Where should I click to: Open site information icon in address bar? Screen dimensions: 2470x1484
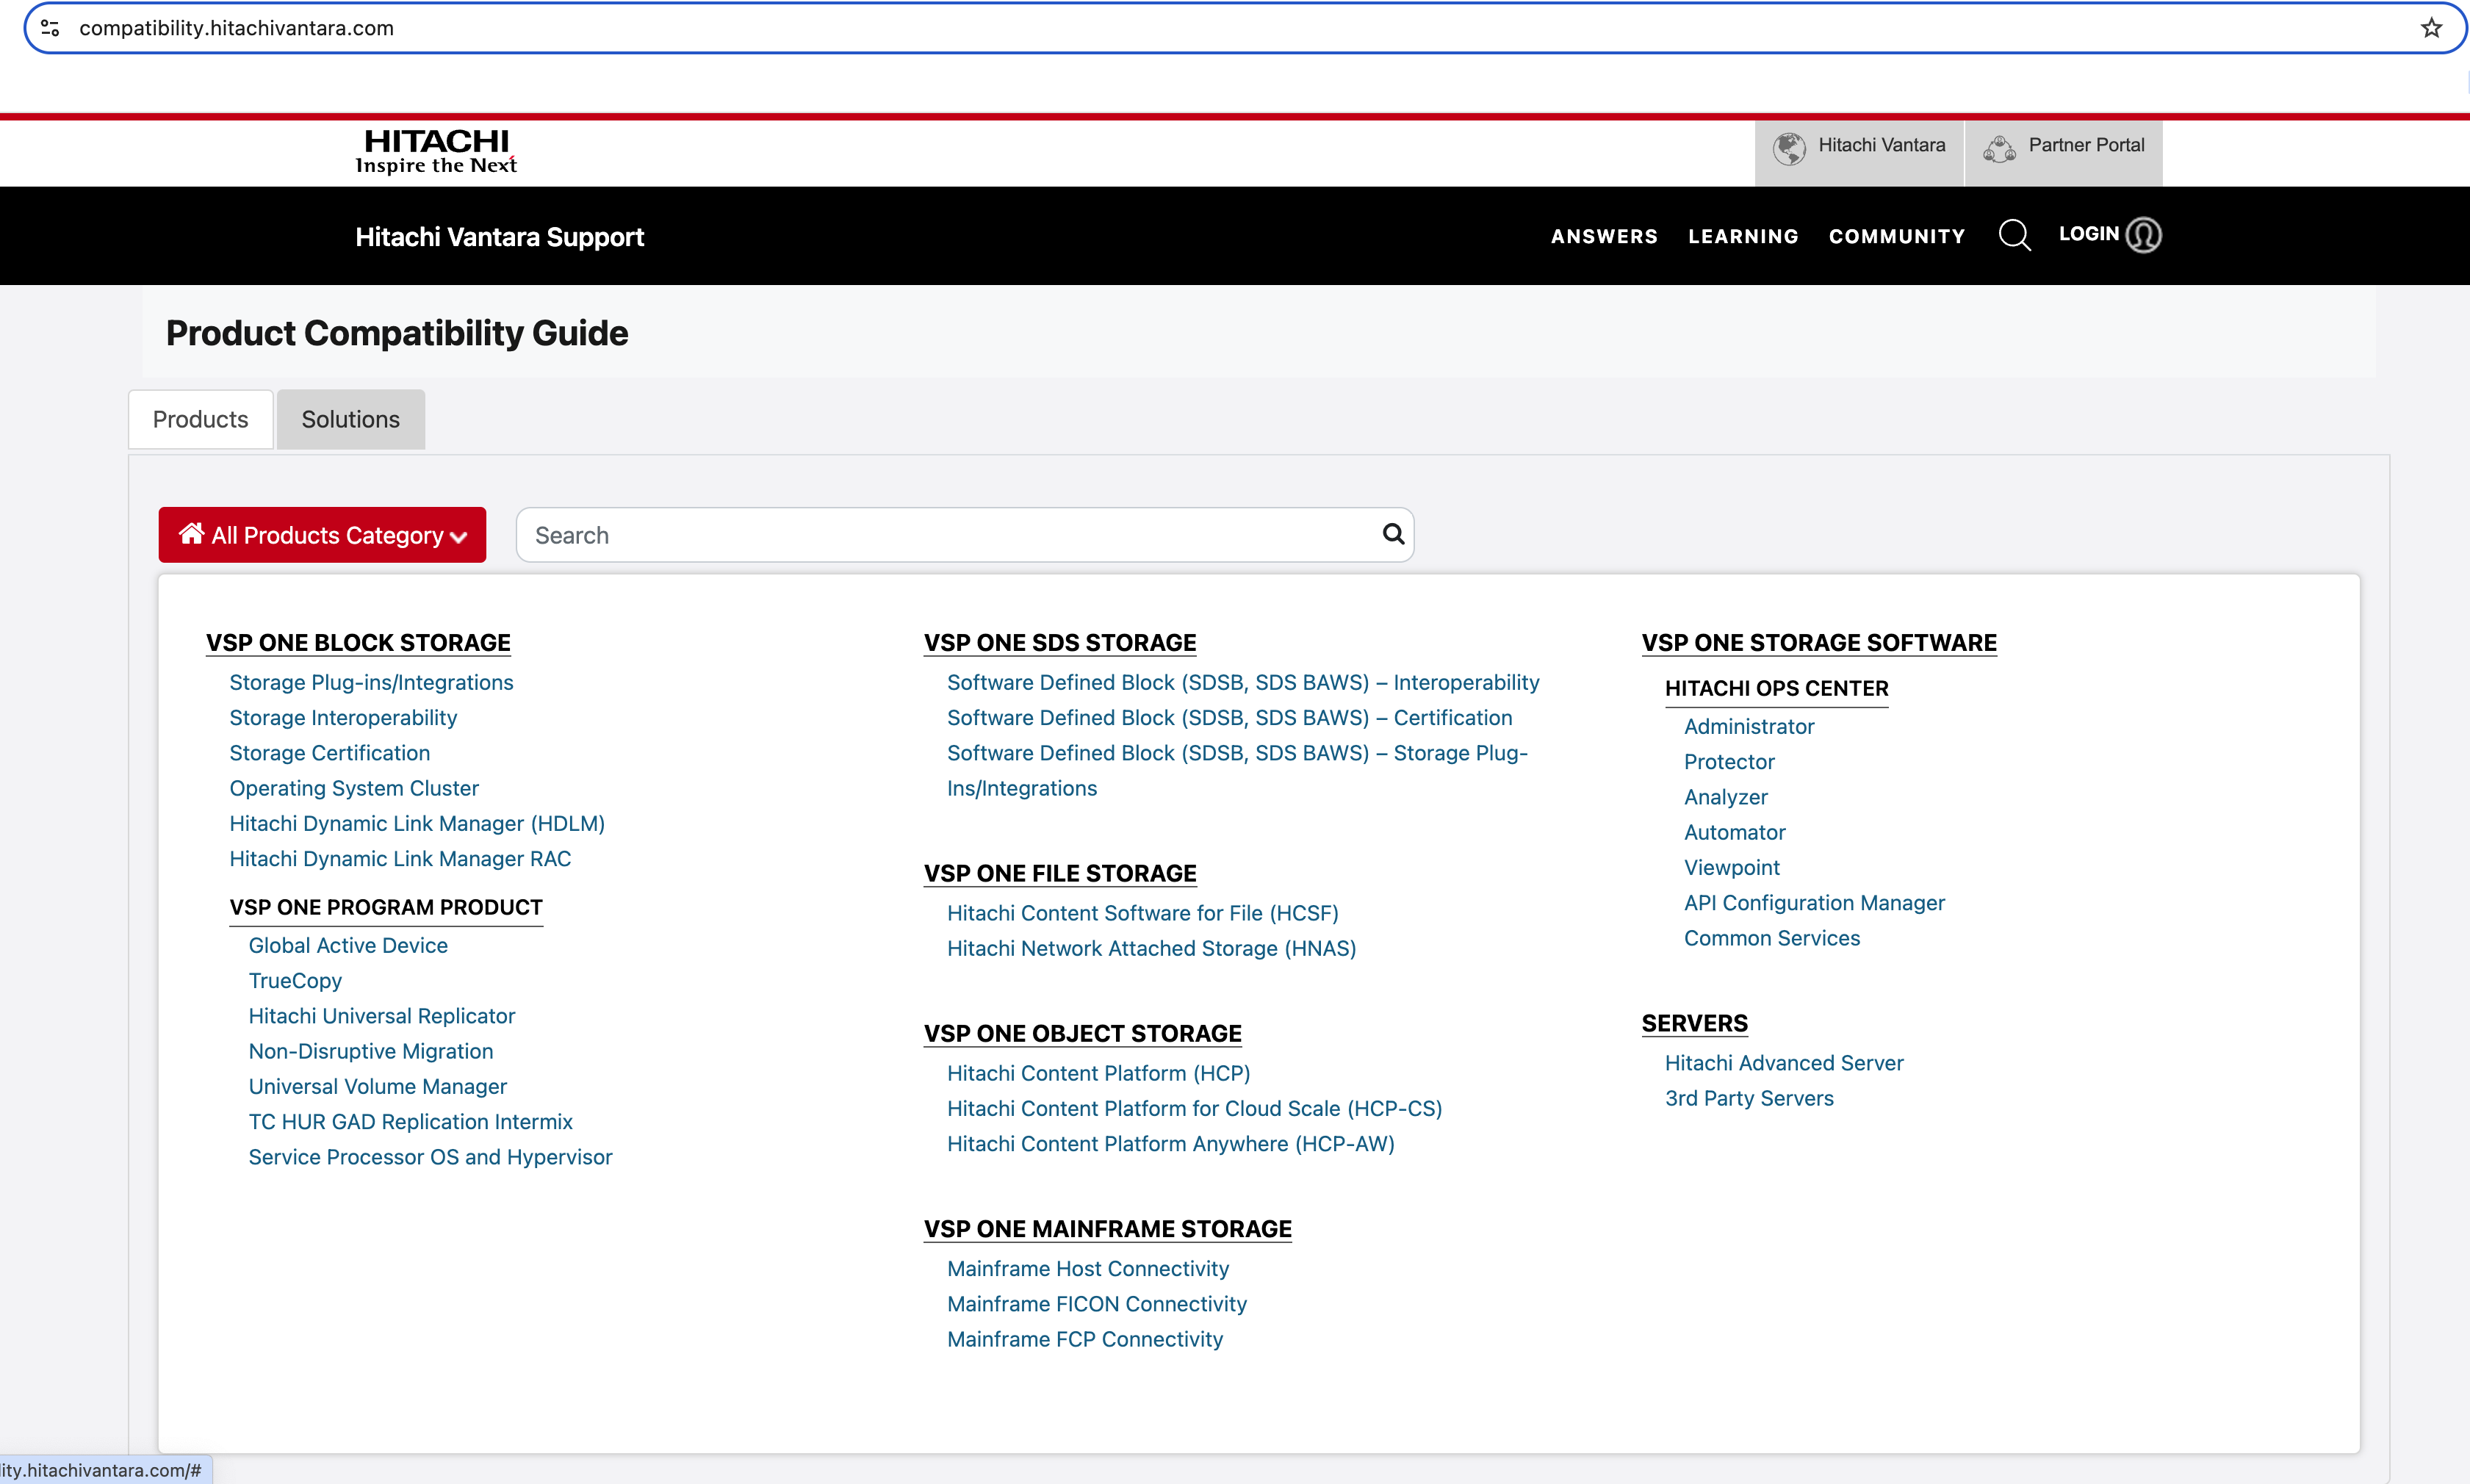(x=50, y=28)
